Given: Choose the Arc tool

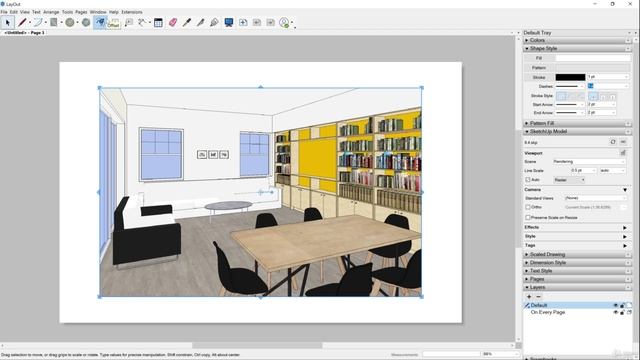Looking at the screenshot, I should coord(38,22).
